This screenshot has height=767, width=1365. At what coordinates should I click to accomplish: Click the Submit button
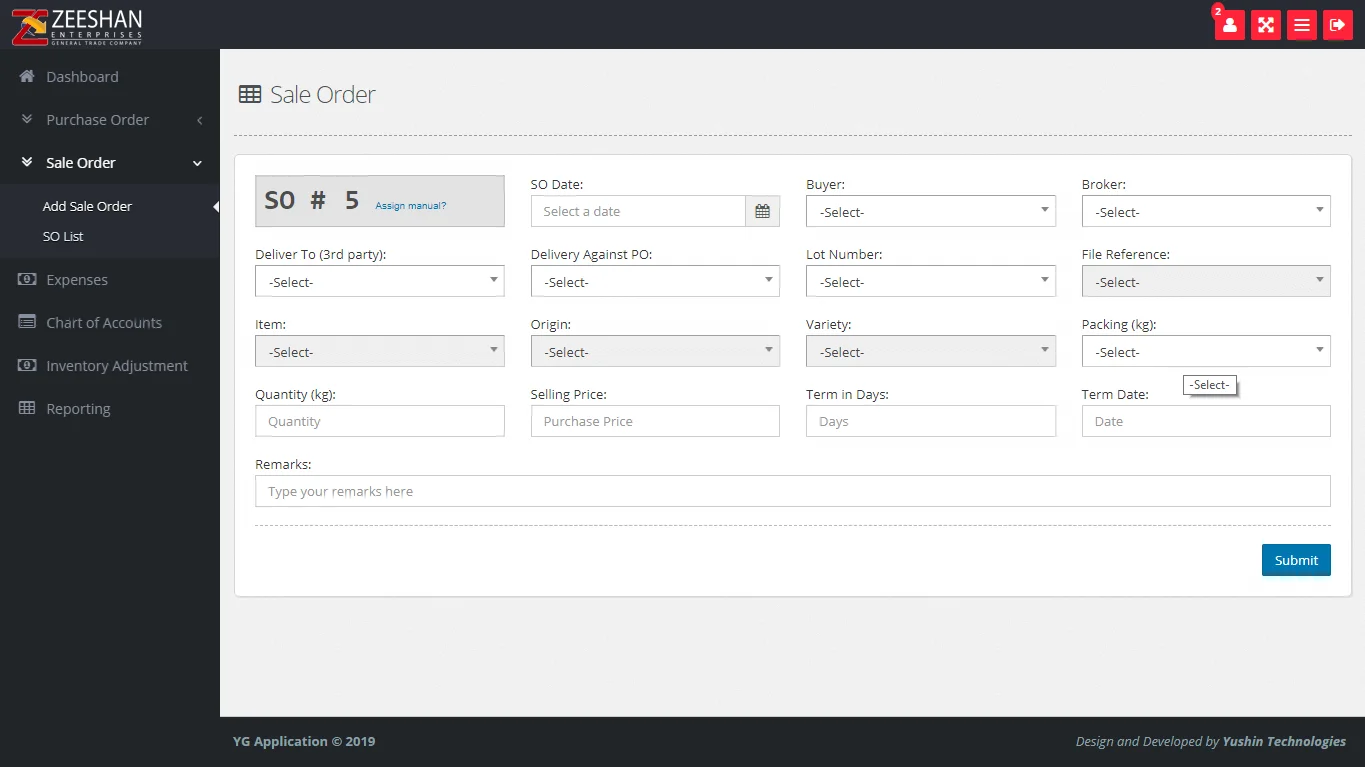[x=1295, y=560]
